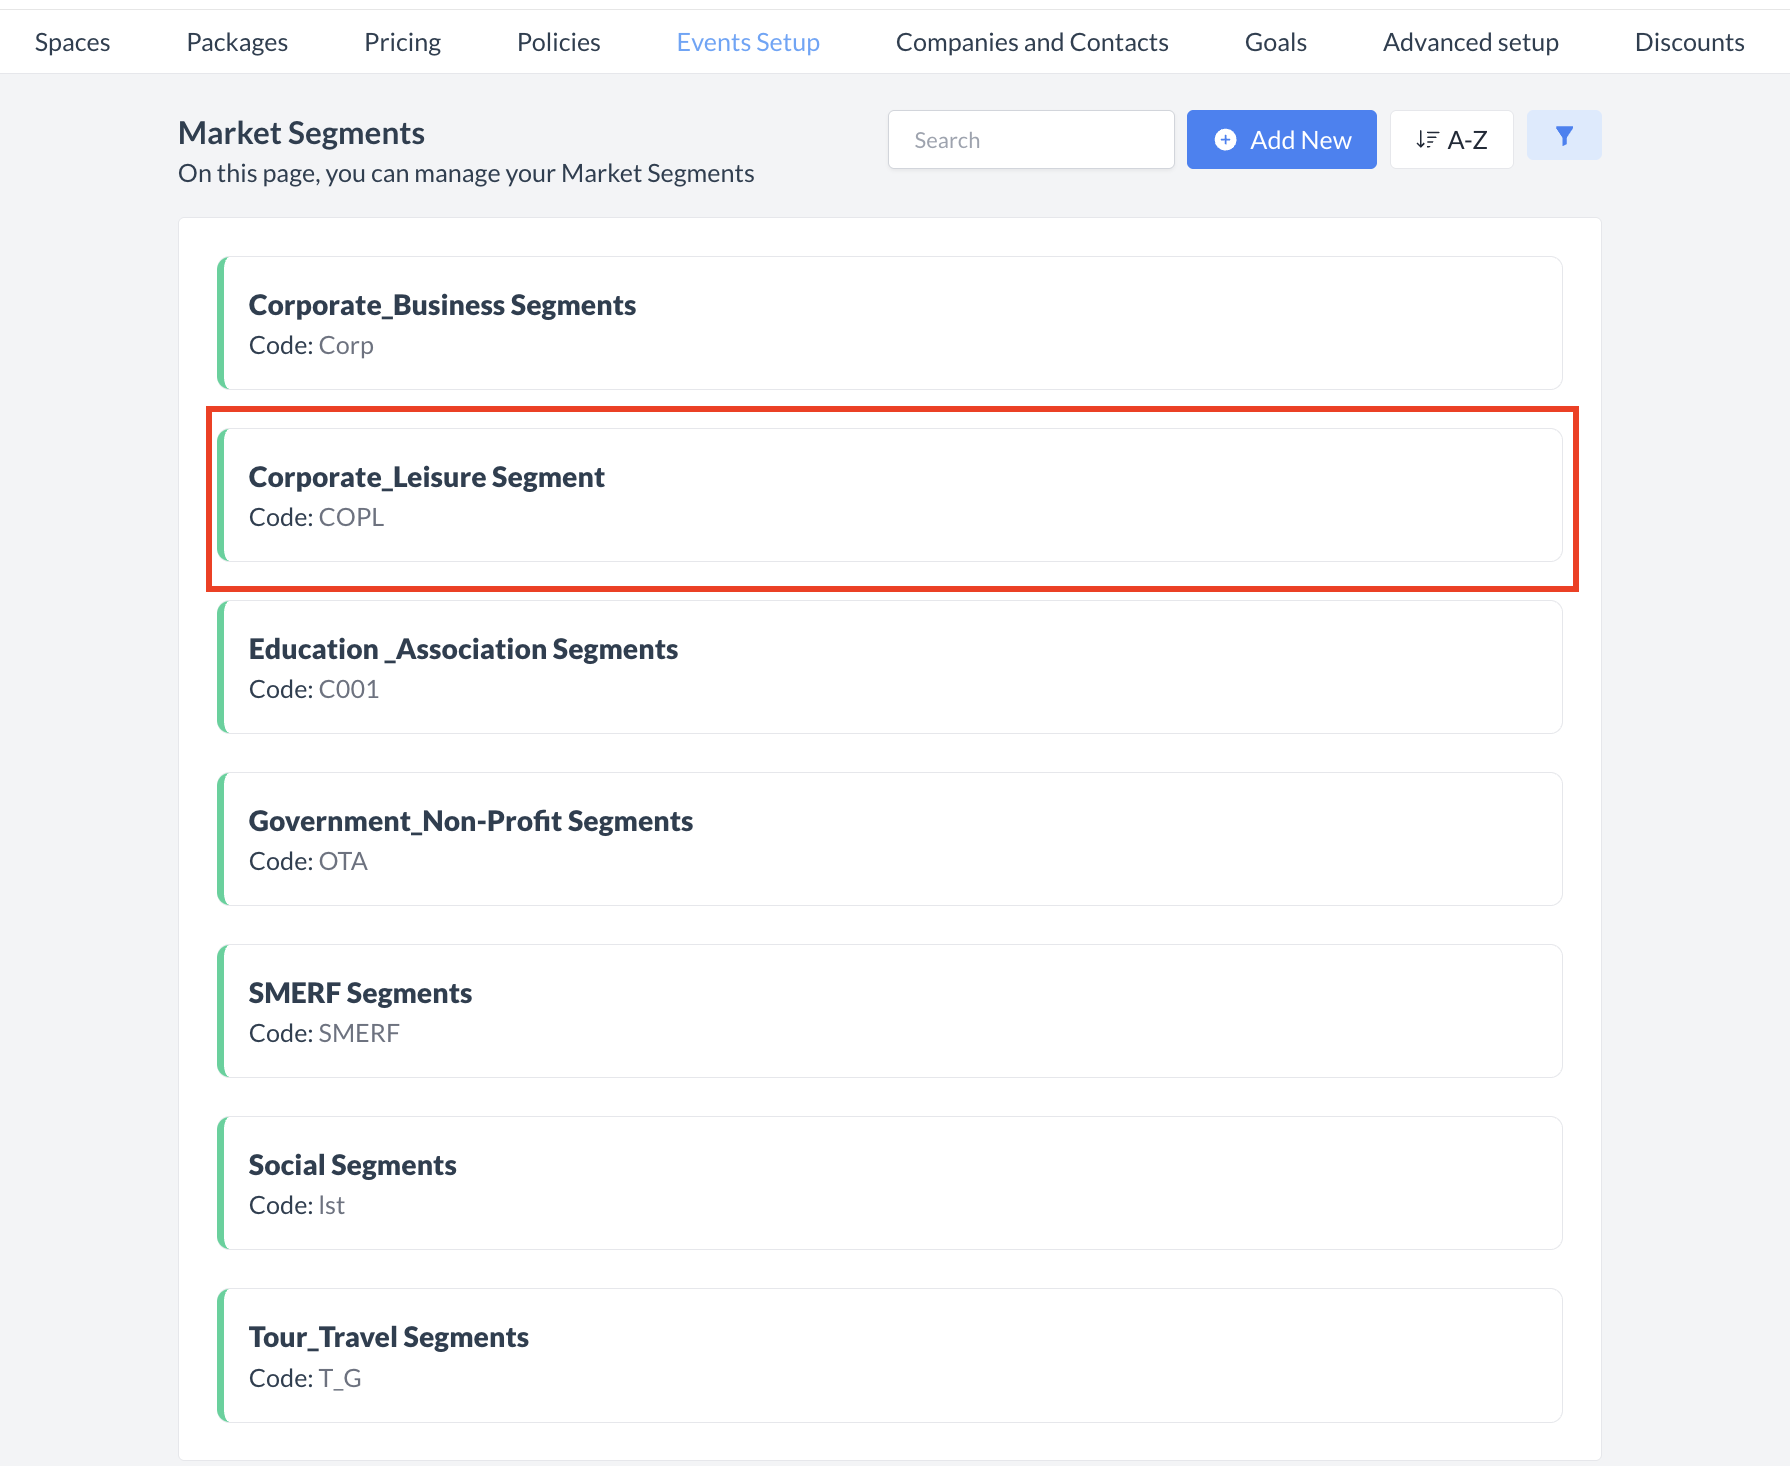Click Government_Non-Profit Segments card
Image resolution: width=1790 pixels, height=1466 pixels.
coord(890,839)
